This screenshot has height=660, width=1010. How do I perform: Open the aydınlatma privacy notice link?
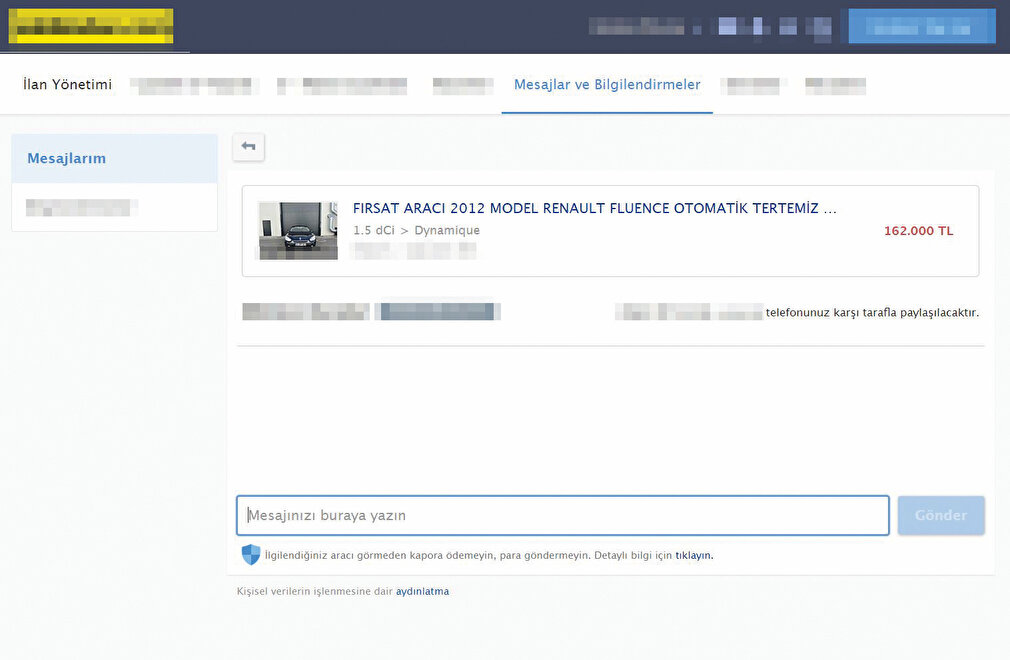click(x=422, y=591)
